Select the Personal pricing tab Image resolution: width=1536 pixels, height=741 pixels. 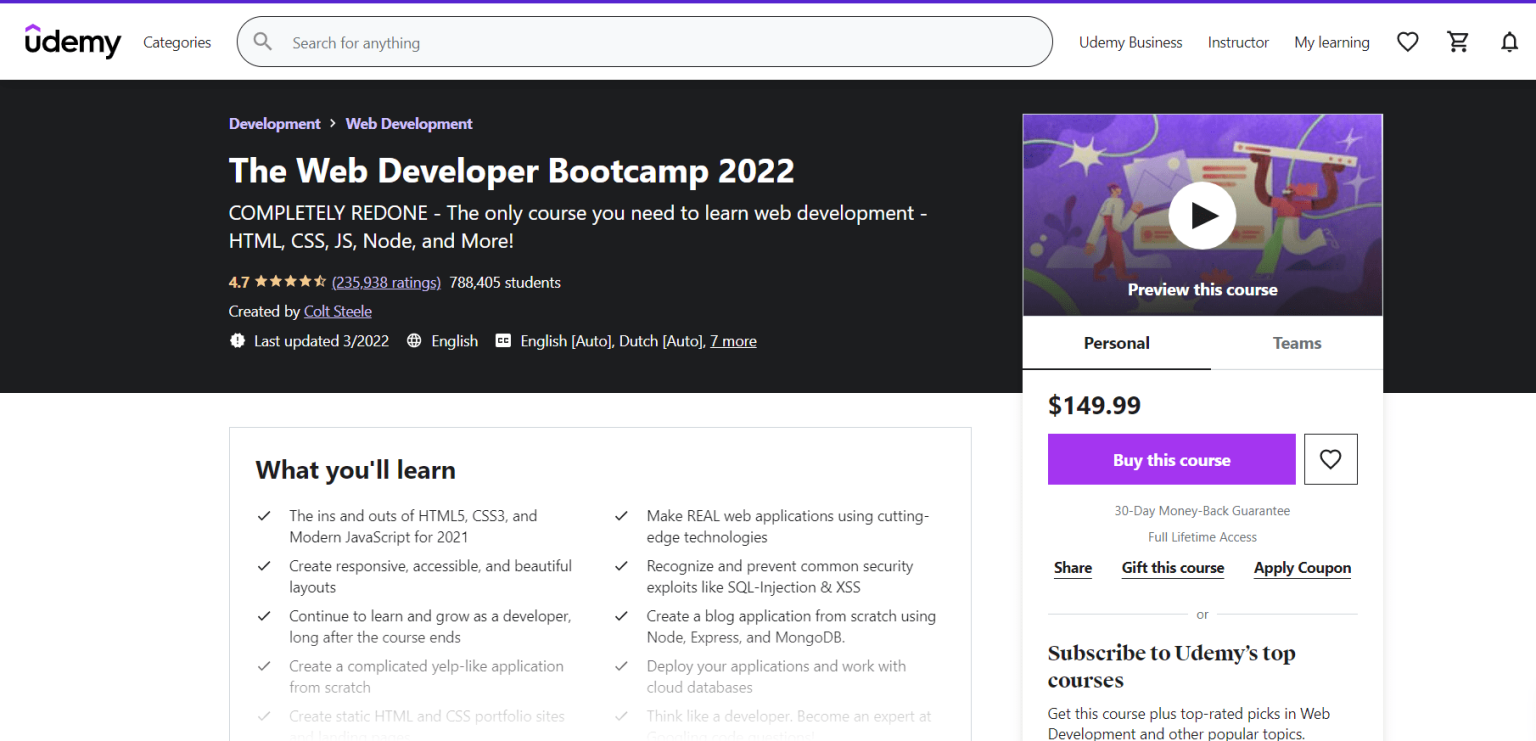click(1116, 342)
